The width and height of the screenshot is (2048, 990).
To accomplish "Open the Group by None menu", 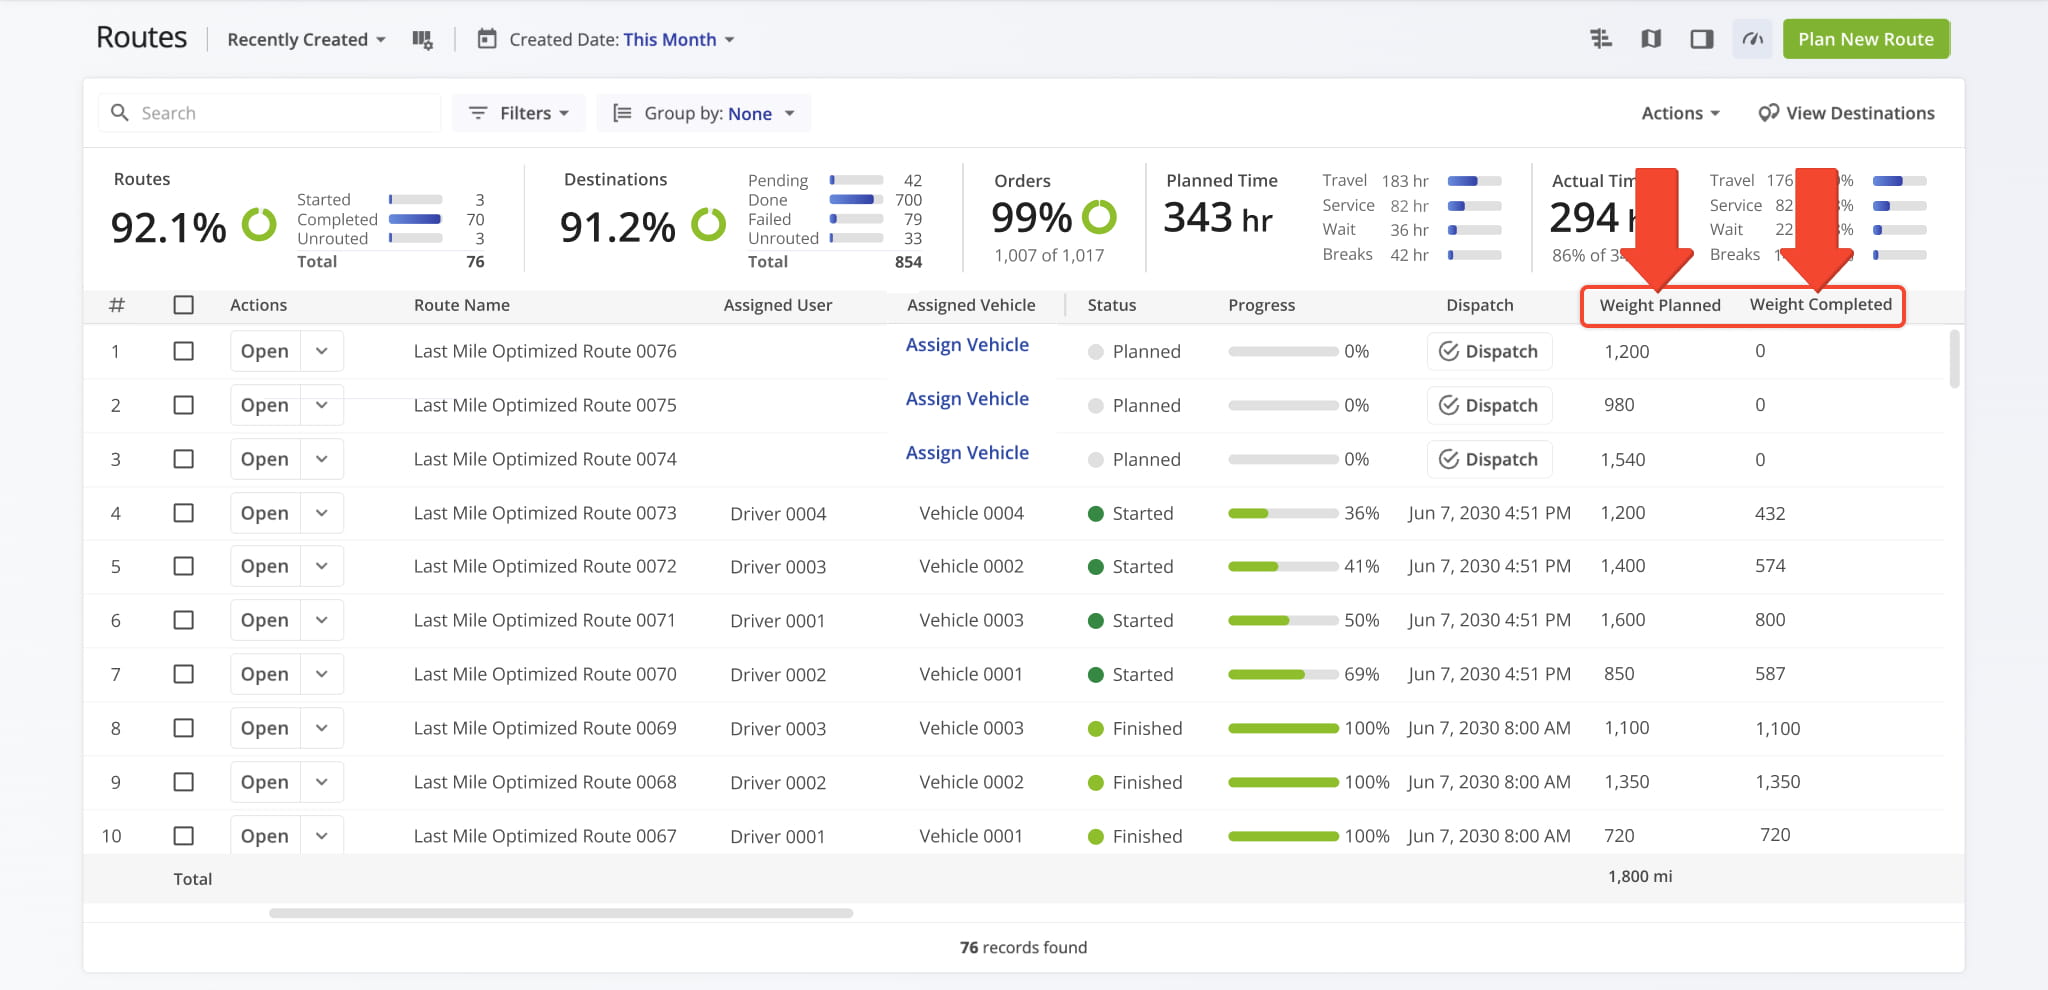I will 704,113.
